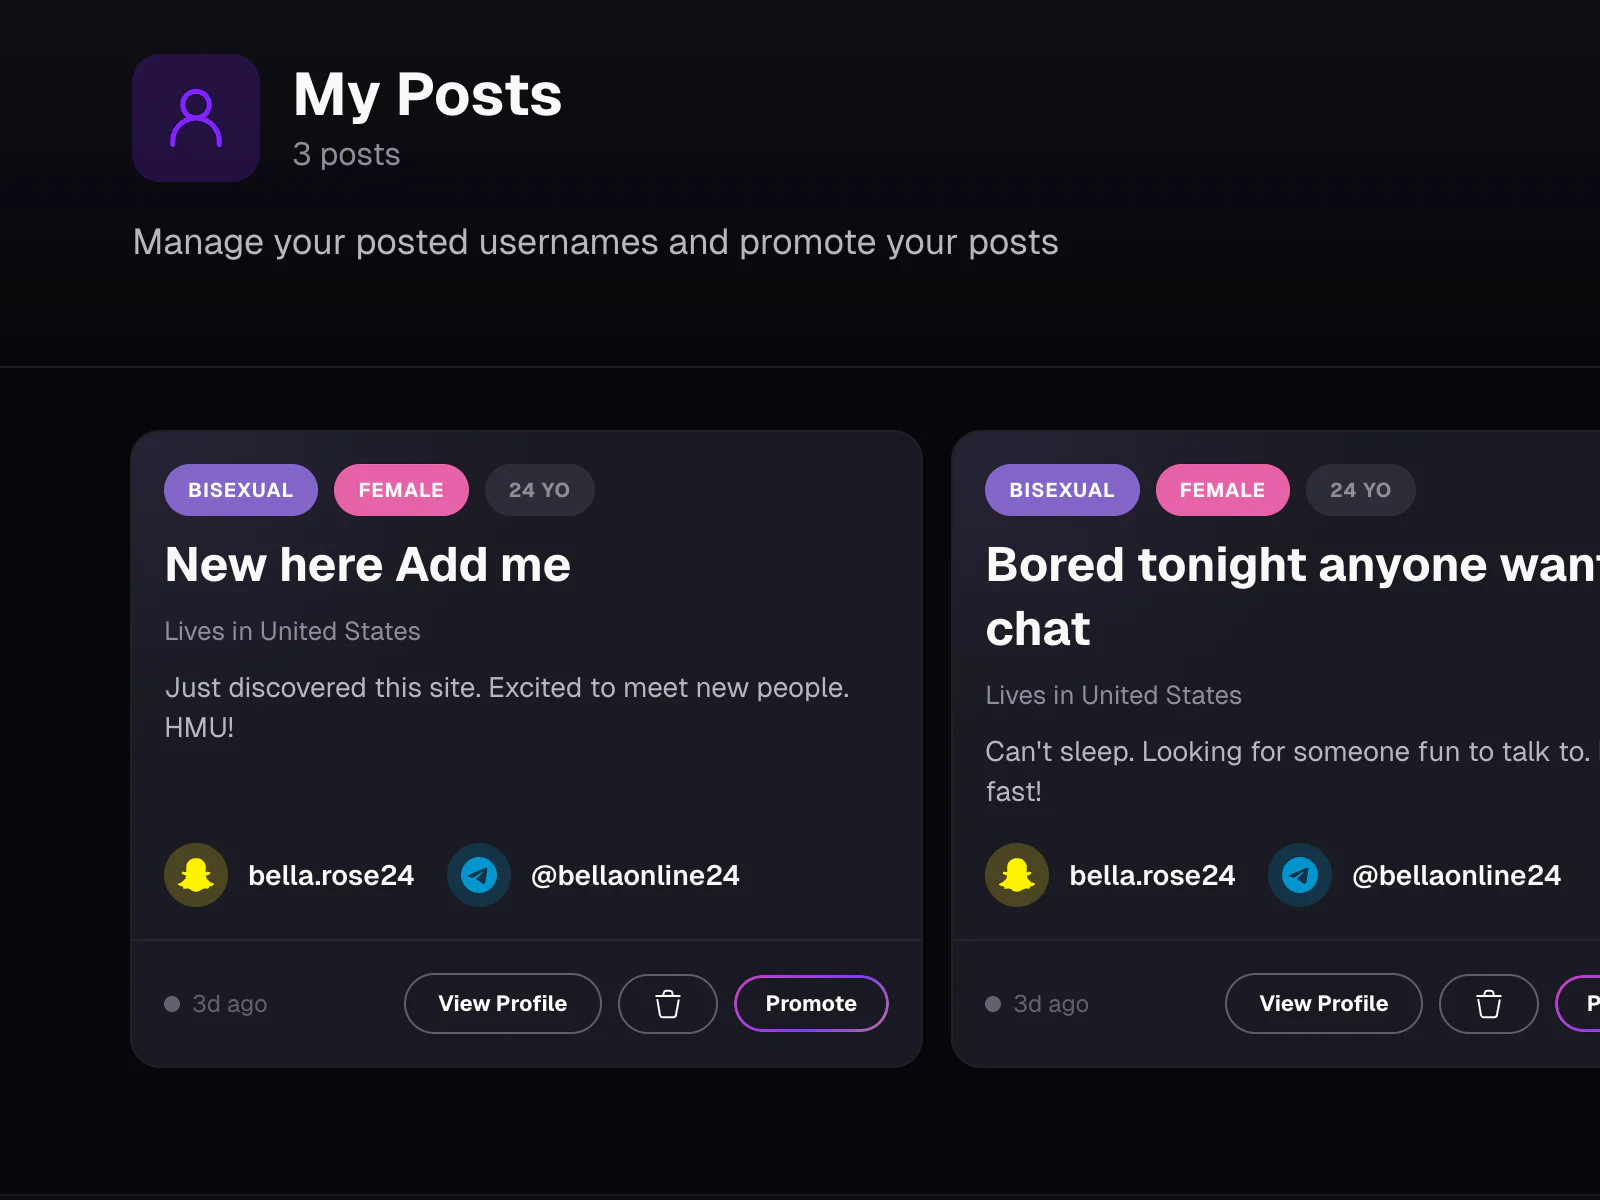Screen dimensions: 1600x1200
Task: Click the Snapchat icon on the "Bored tonight" post
Action: click(1017, 875)
